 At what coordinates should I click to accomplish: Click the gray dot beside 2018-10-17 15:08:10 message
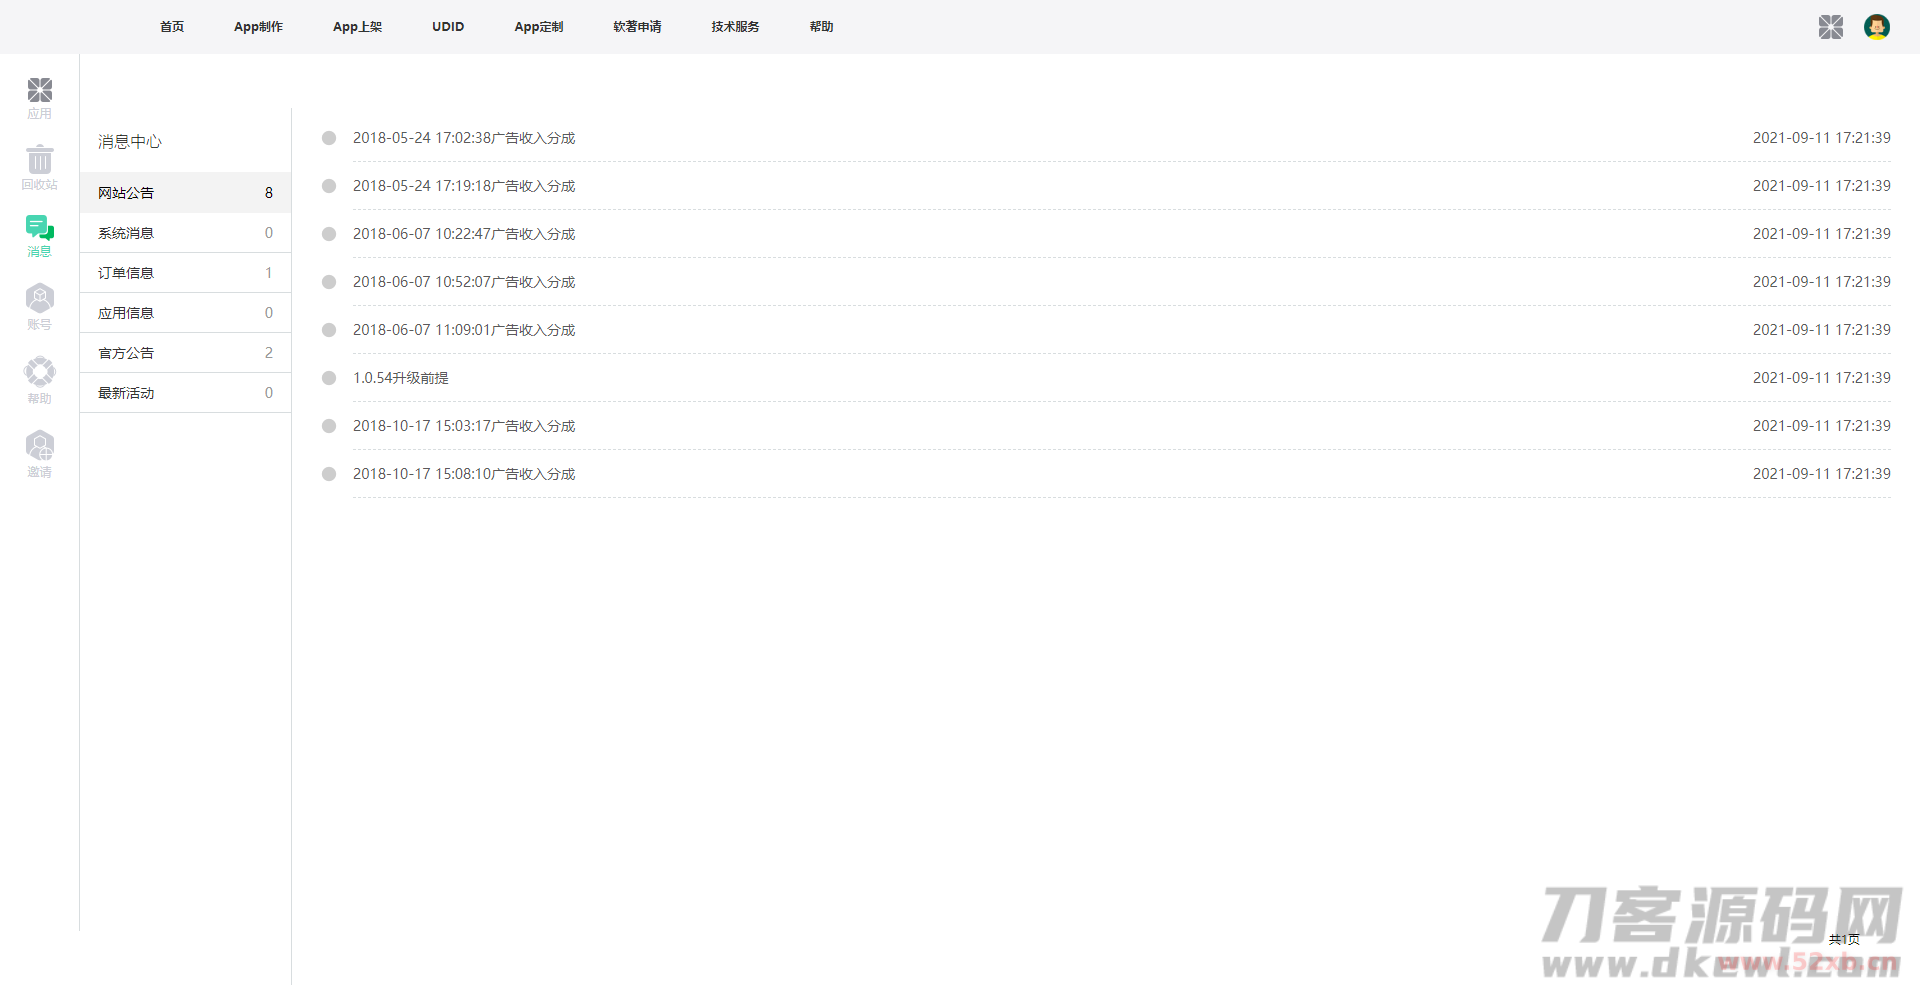coord(329,474)
